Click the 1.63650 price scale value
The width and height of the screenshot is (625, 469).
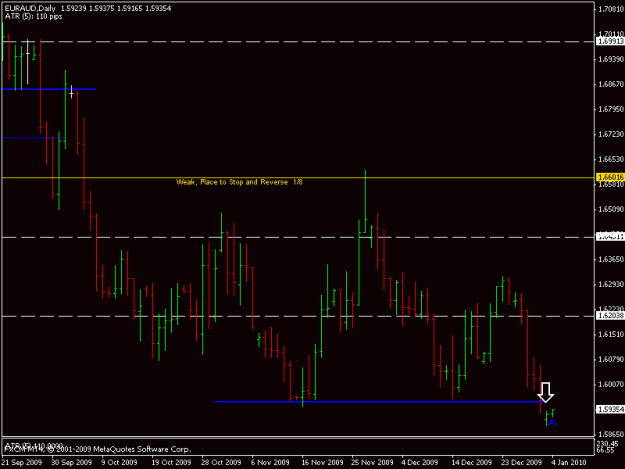[611, 259]
